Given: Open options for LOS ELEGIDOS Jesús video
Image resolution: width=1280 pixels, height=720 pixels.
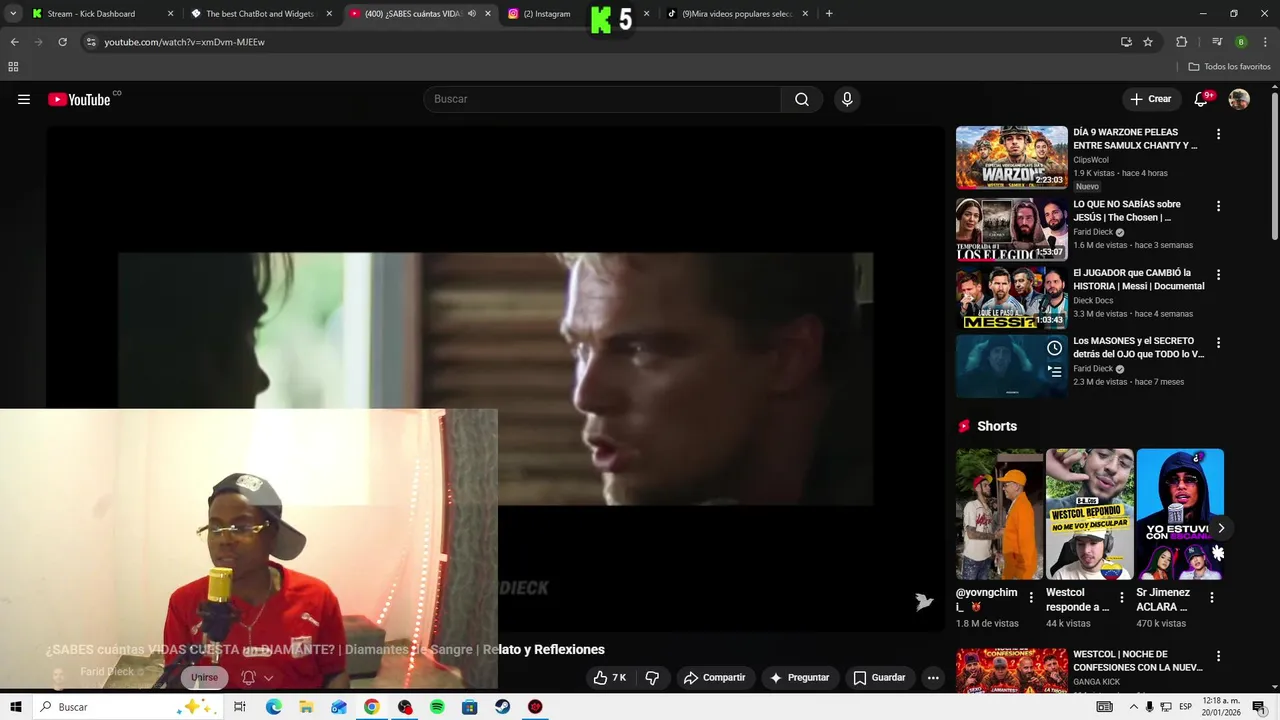Looking at the screenshot, I should [x=1218, y=206].
